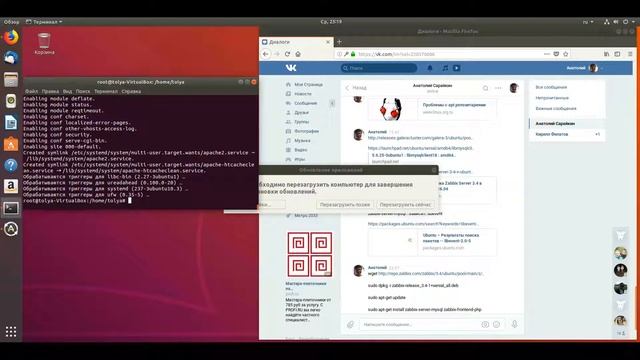
Task: Click the Firefox back arrow
Action: [266, 54]
